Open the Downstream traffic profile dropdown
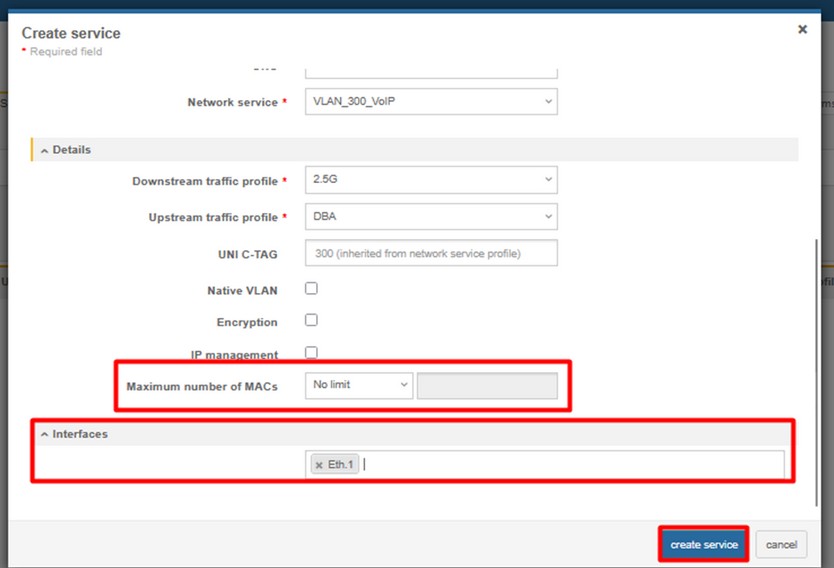This screenshot has height=568, width=834. click(x=431, y=181)
